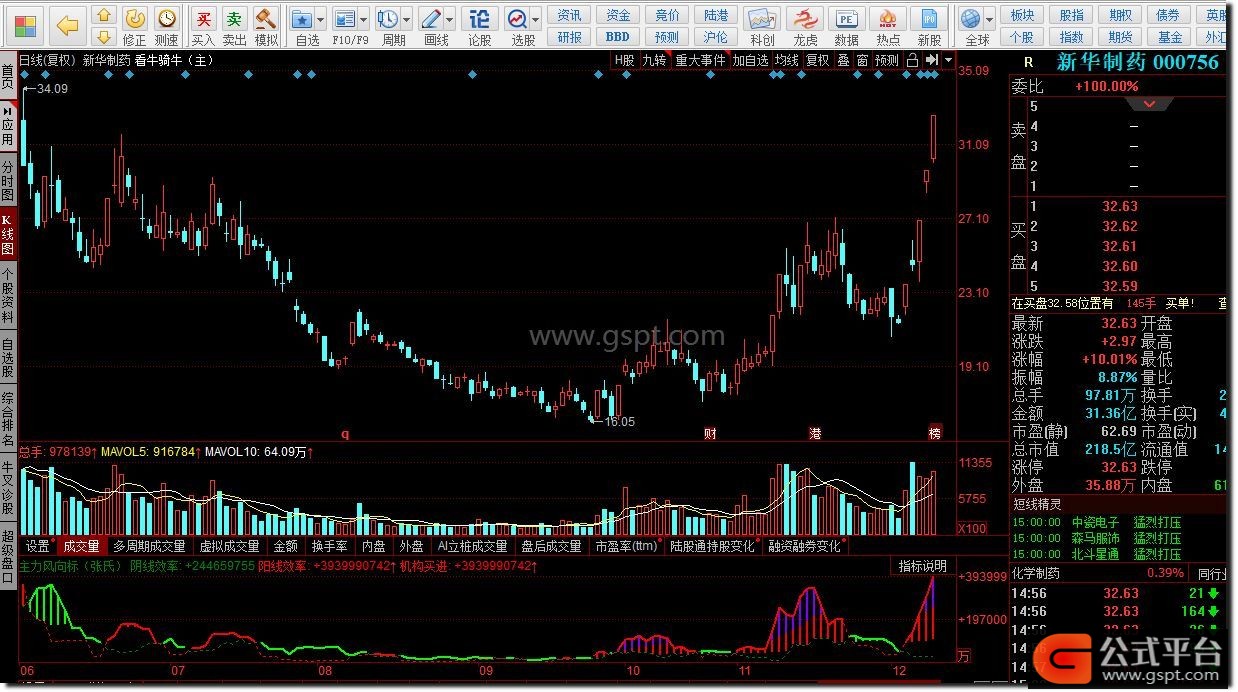Open the 论股 stock discussion icon
The height and width of the screenshot is (692, 1238).
pyautogui.click(x=480, y=25)
